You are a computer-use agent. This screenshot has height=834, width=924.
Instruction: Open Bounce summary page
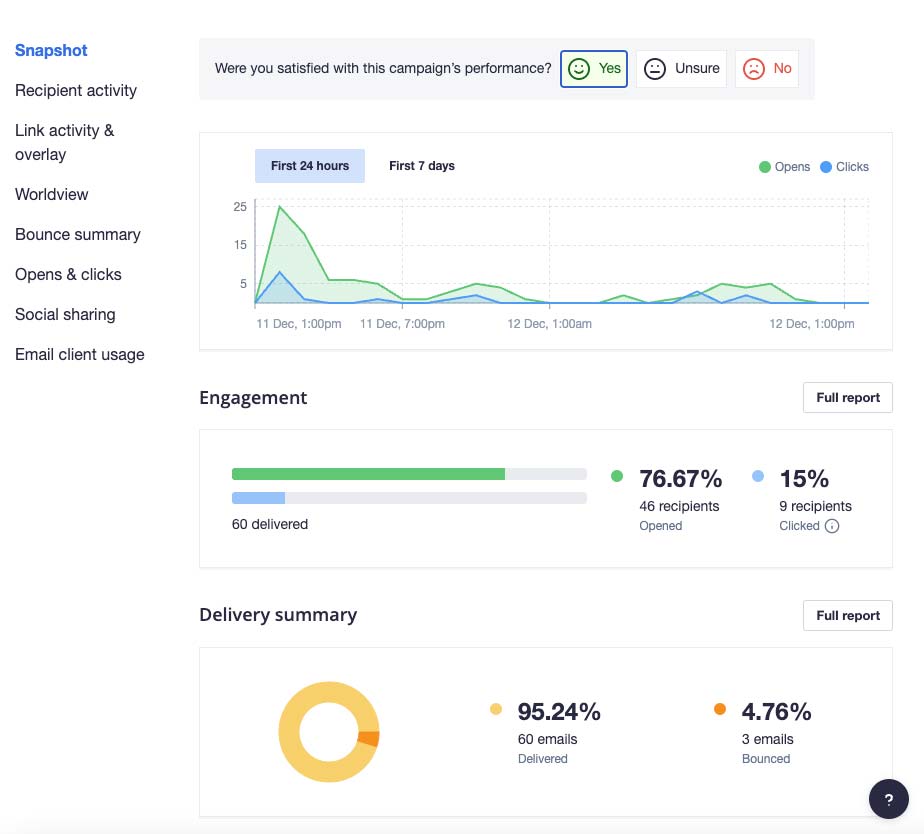pos(78,234)
